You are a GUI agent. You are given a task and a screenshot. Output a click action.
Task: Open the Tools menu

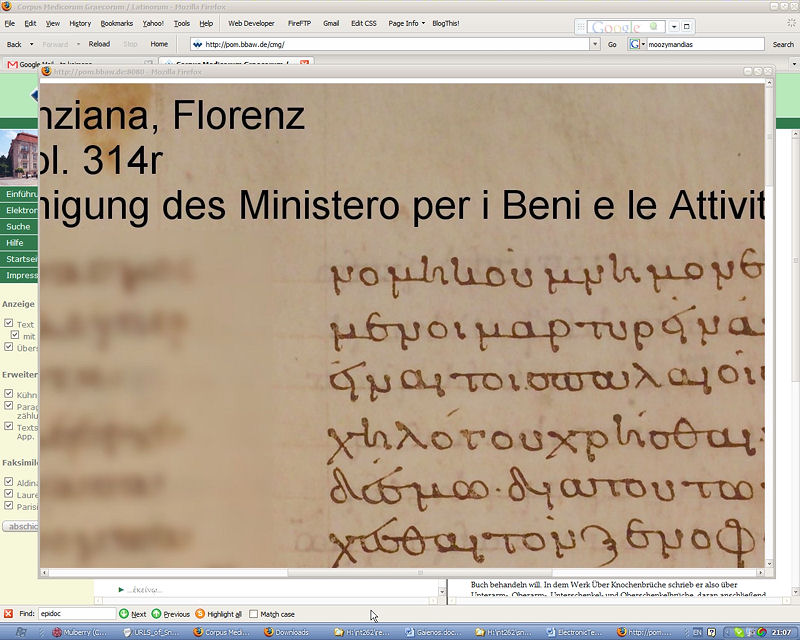point(181,23)
